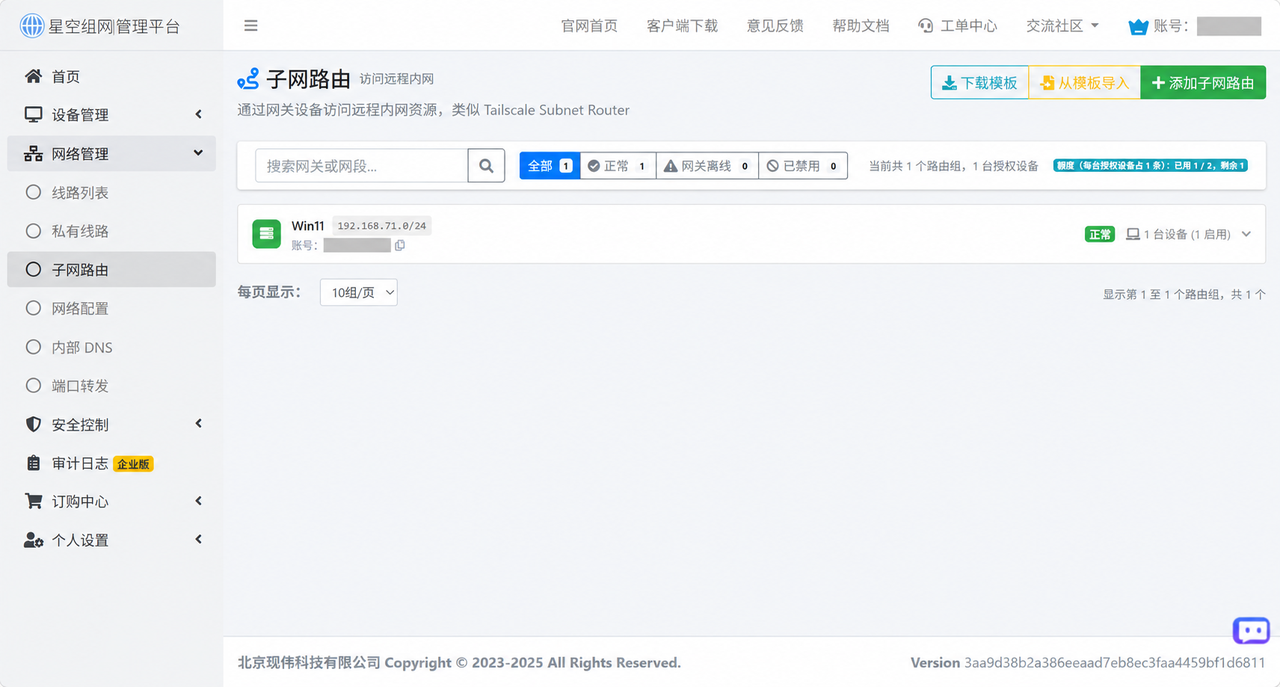Click the house icon for 首页
This screenshot has height=687, width=1280.
click(34, 76)
